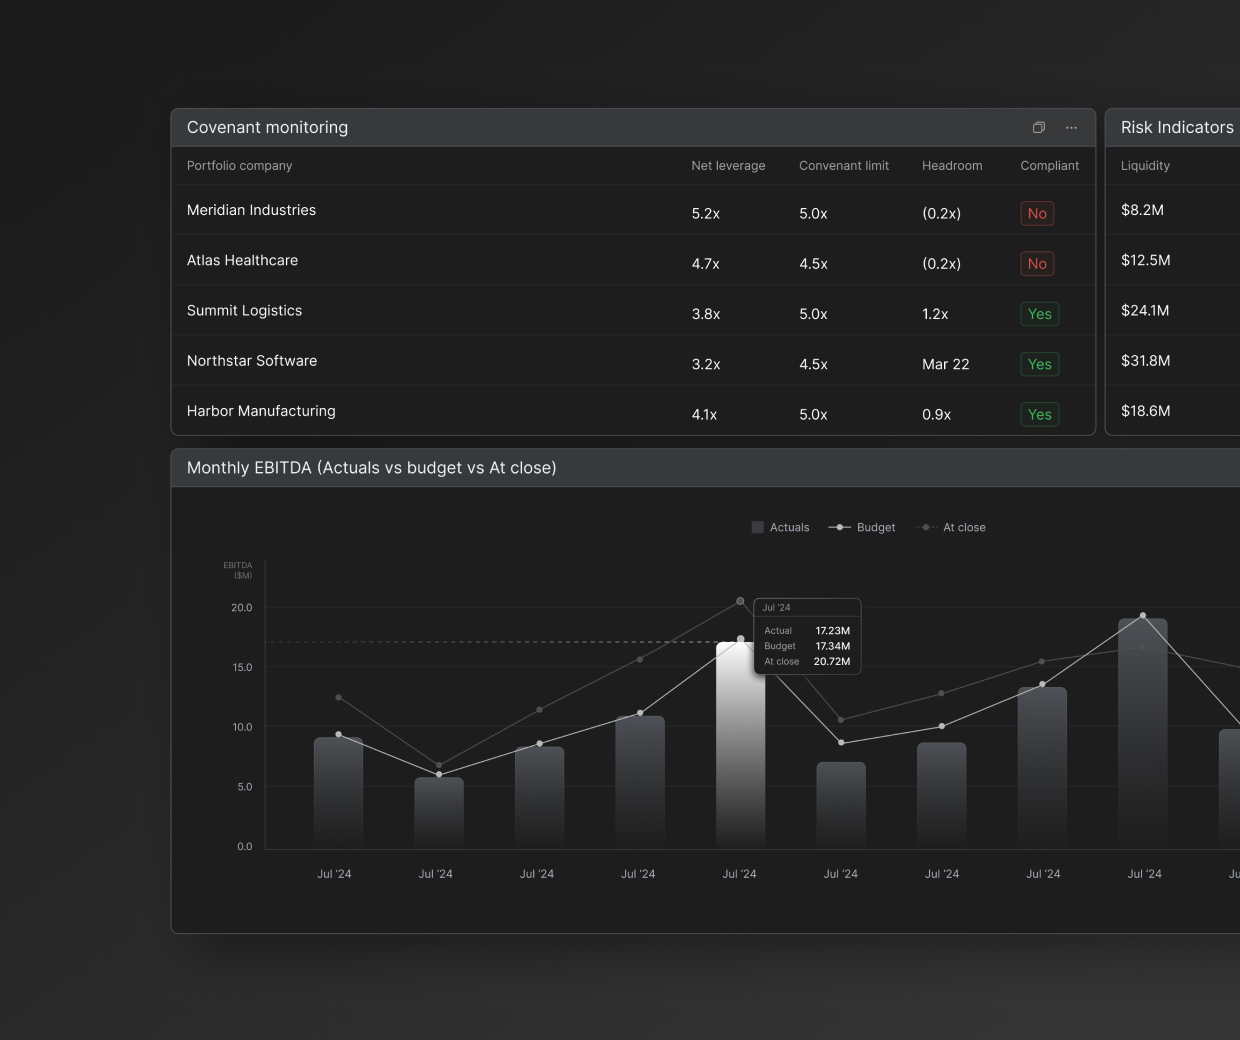The height and width of the screenshot is (1040, 1240).
Task: Click the Covenant monitoring expand/copy window icon
Action: [1039, 127]
